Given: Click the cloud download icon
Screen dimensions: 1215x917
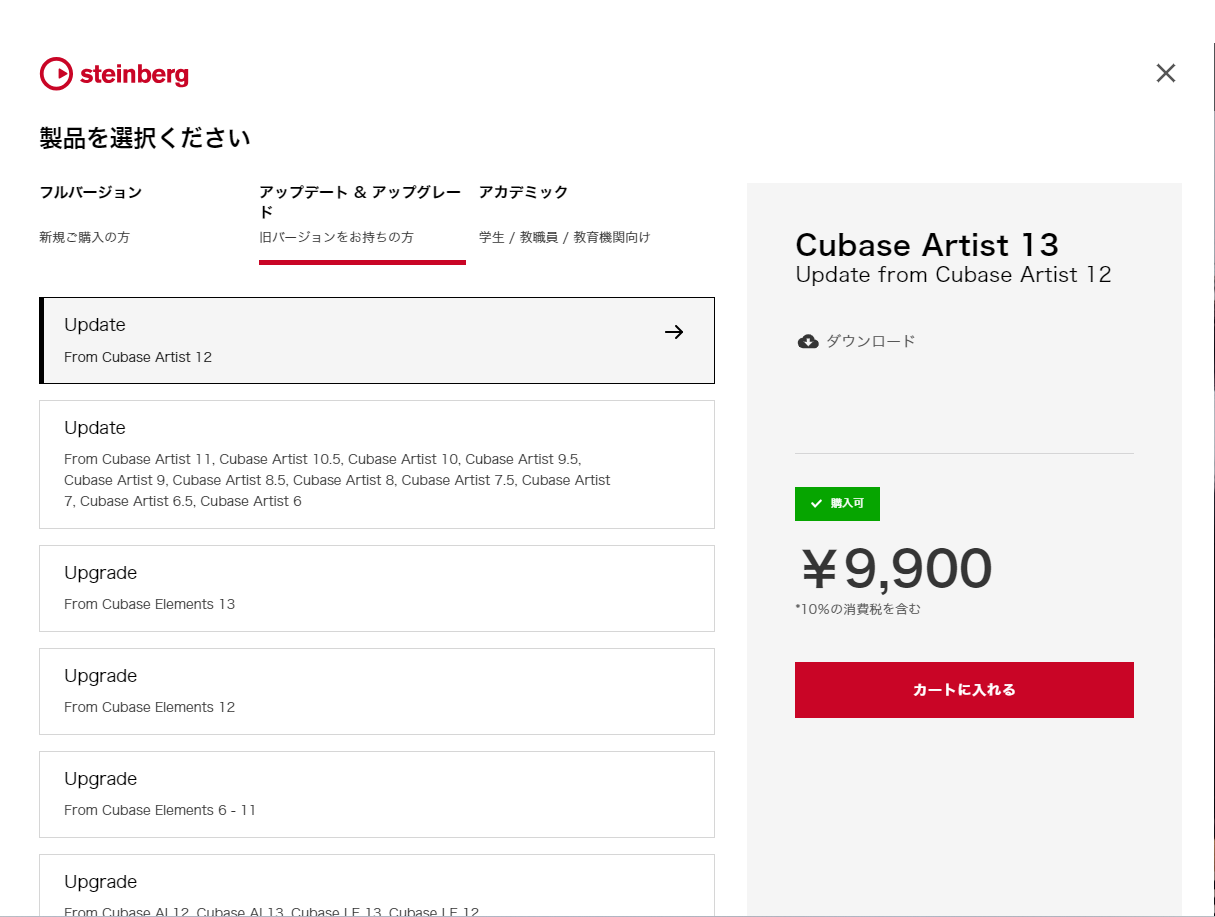Looking at the screenshot, I should [808, 341].
